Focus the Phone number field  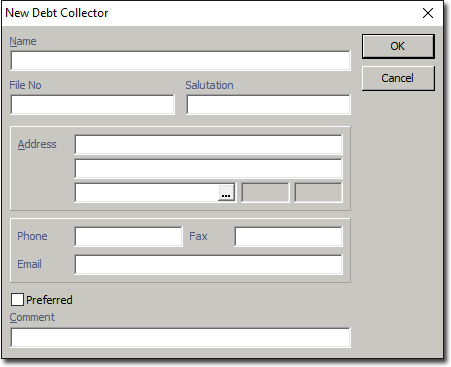[x=128, y=237]
